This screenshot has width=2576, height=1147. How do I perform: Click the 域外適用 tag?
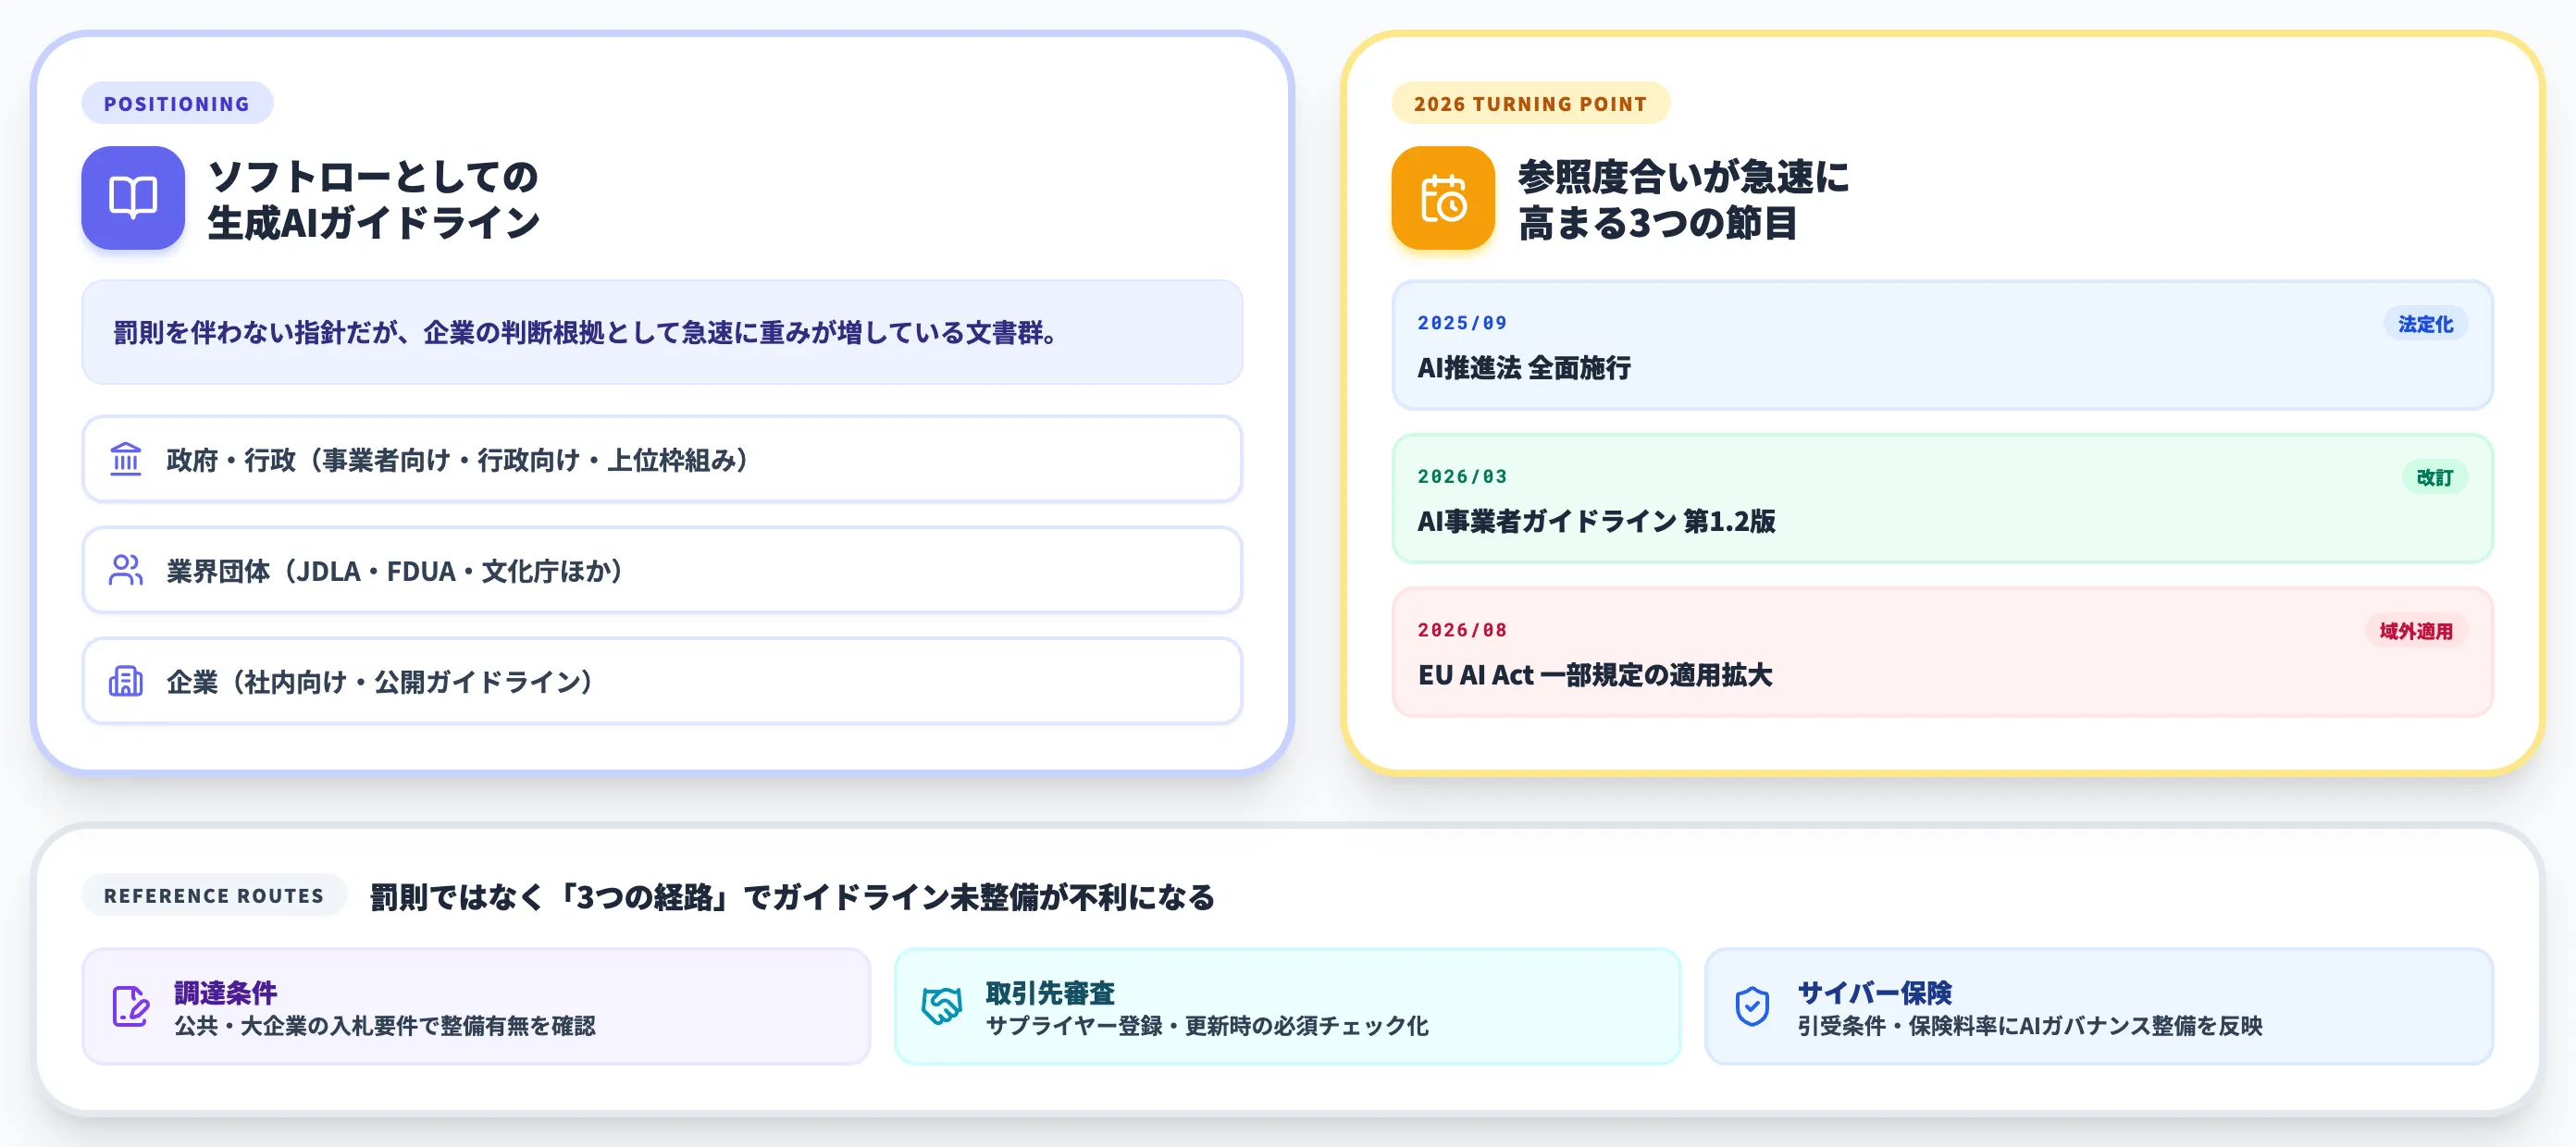2415,631
